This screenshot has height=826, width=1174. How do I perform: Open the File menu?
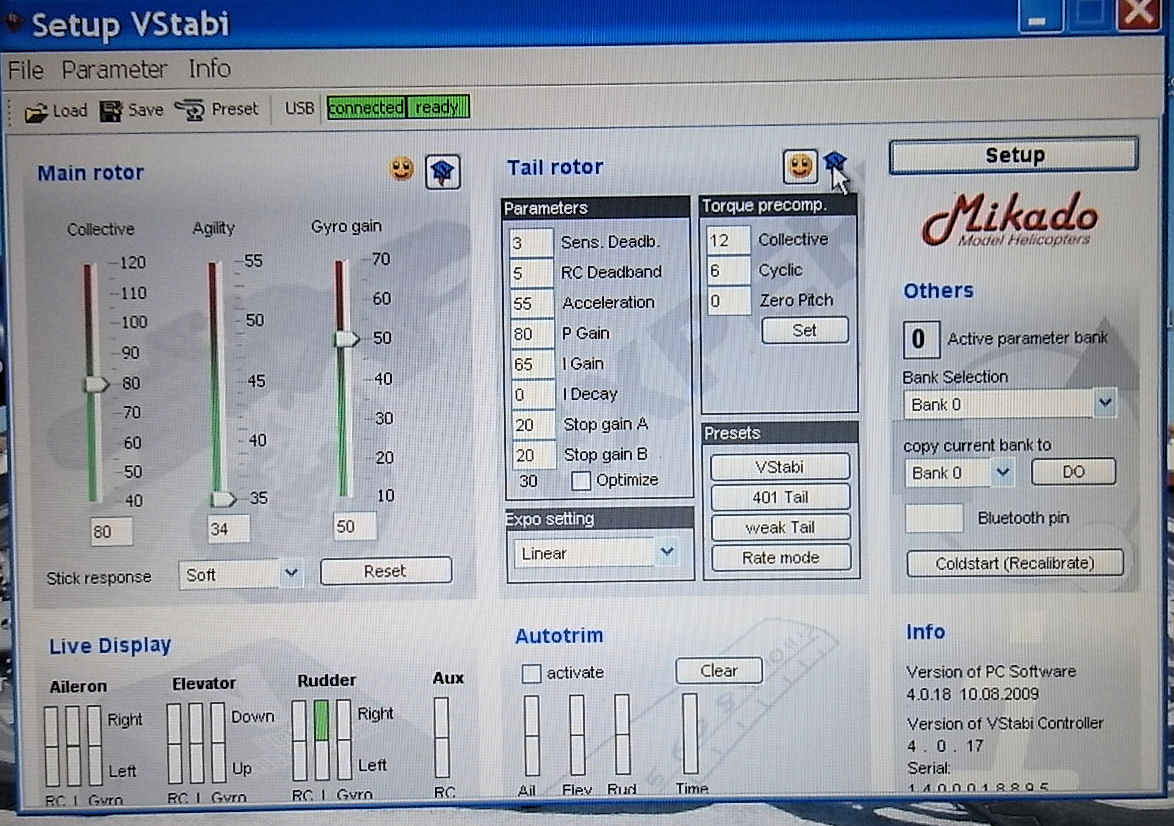pyautogui.click(x=25, y=70)
